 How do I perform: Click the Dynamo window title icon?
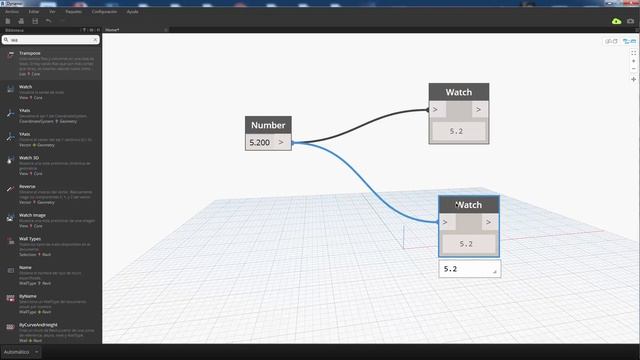(2, 3)
